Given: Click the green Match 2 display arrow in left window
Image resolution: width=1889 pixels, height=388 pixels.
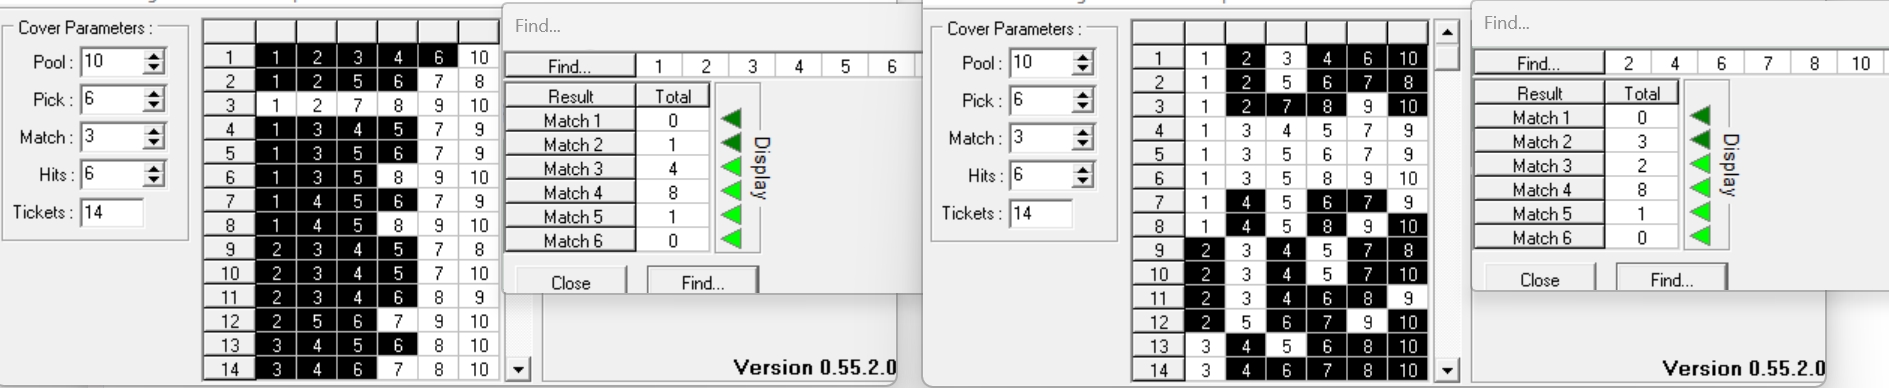Looking at the screenshot, I should coord(731,143).
